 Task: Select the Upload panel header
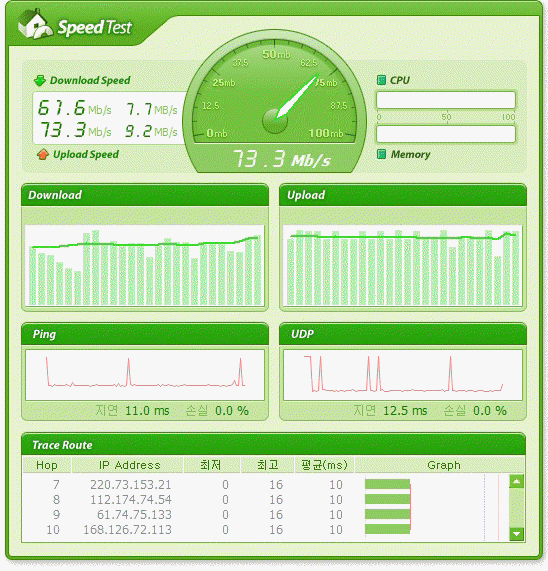point(403,195)
